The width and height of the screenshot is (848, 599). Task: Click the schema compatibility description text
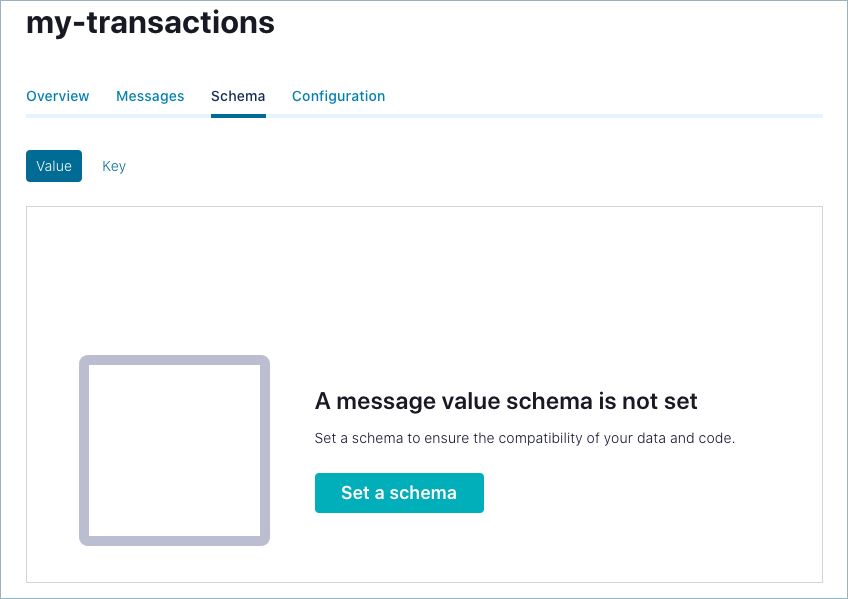click(525, 438)
